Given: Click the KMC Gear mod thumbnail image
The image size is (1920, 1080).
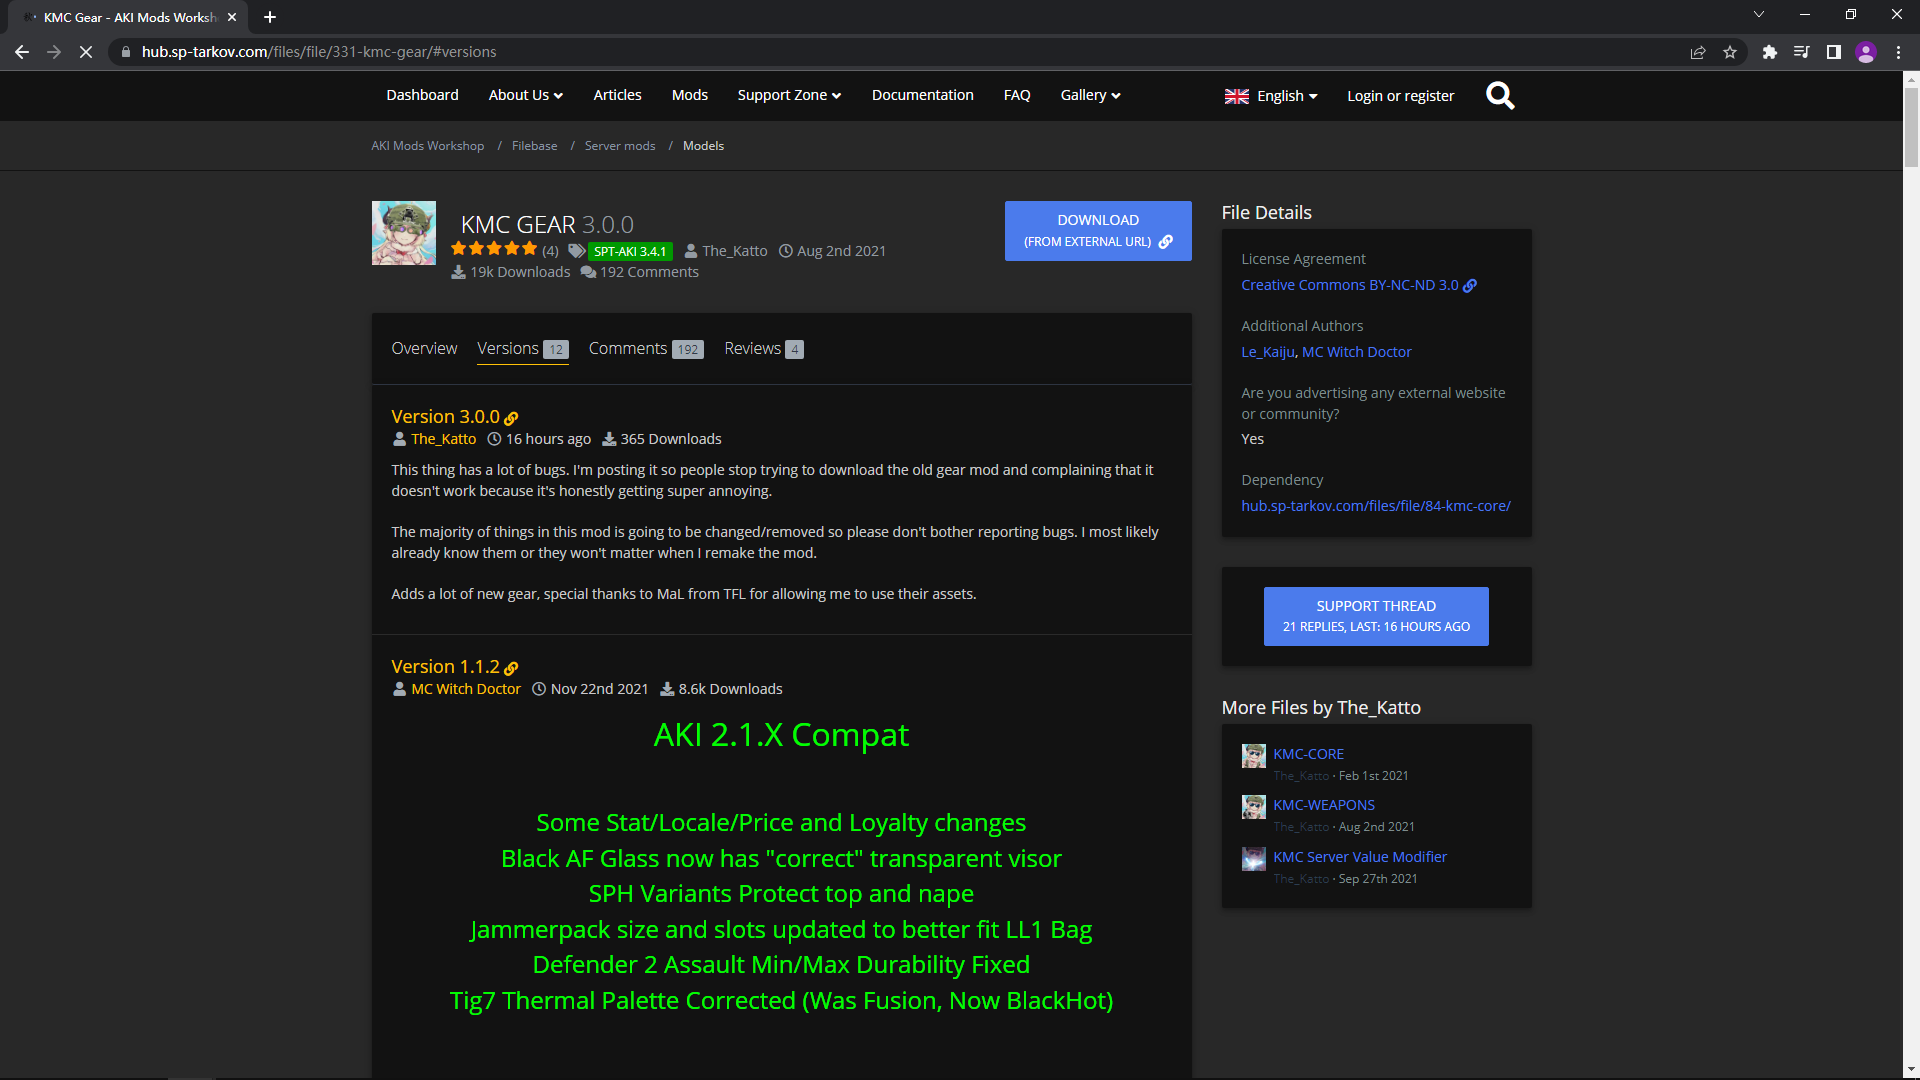Looking at the screenshot, I should [404, 233].
